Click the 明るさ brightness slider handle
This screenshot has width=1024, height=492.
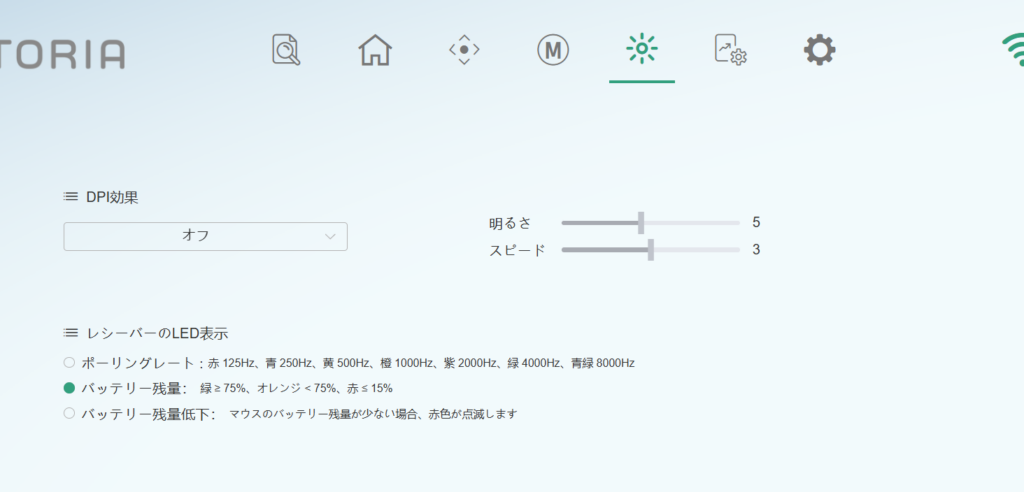coord(641,222)
